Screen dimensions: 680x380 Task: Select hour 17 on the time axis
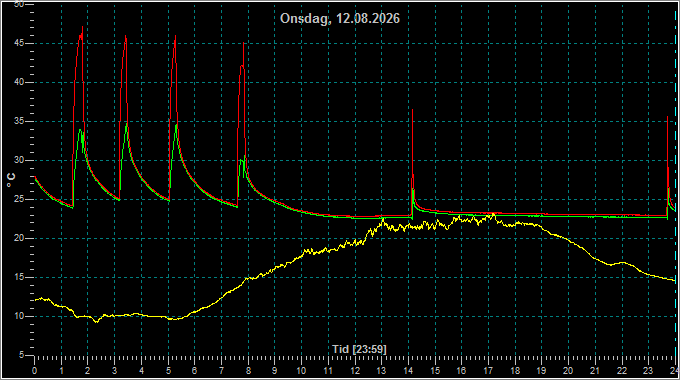[488, 371]
